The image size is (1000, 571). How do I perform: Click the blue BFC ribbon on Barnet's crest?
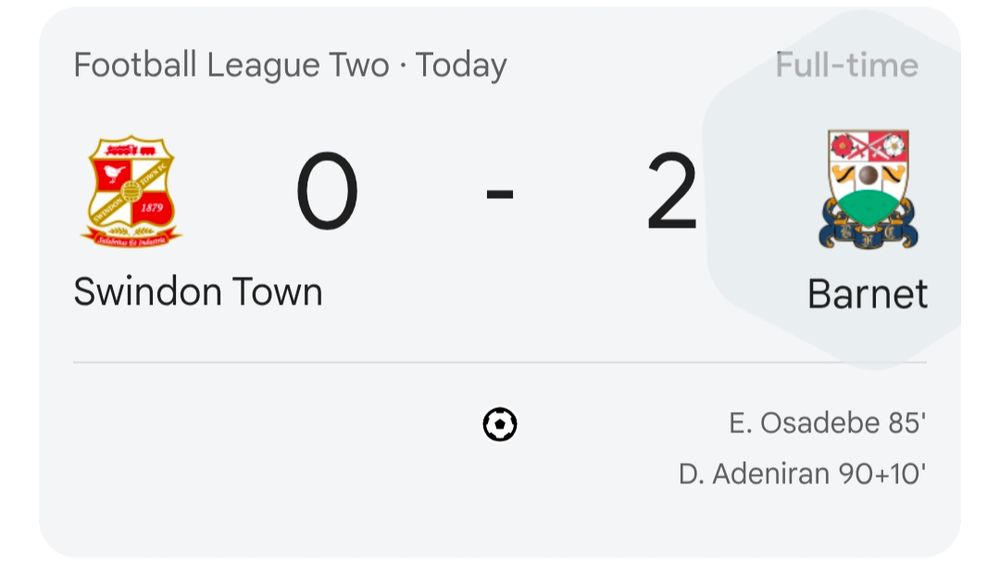(x=868, y=230)
